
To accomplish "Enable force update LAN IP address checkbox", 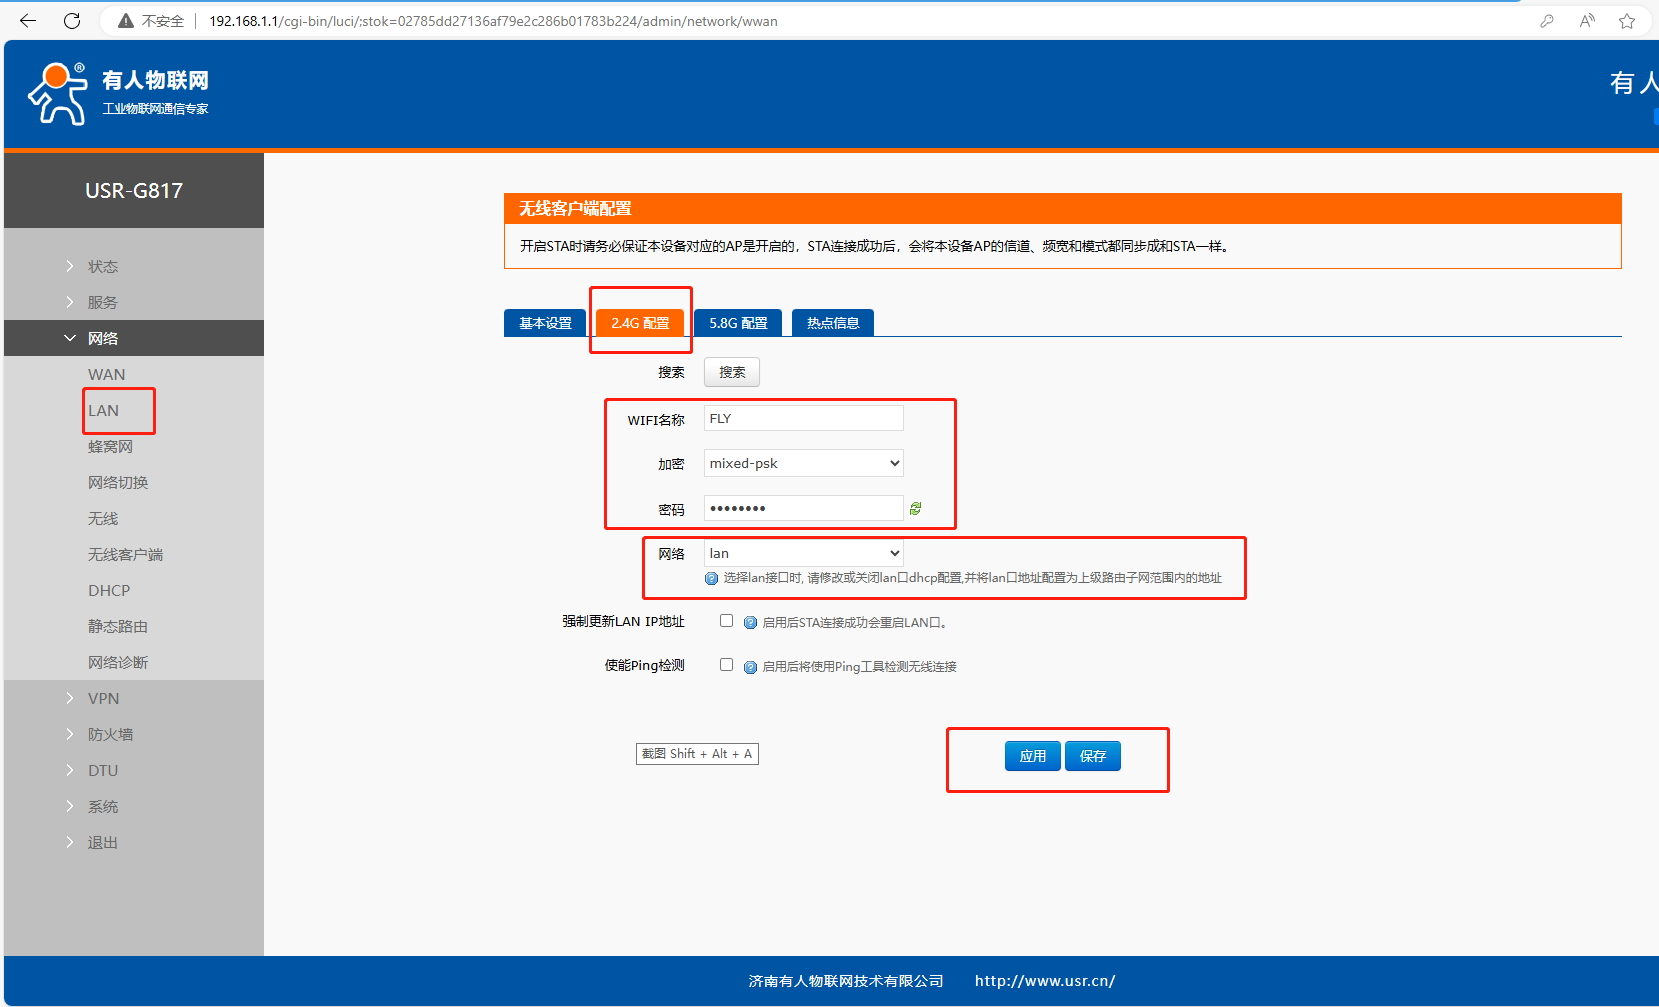I will pos(727,621).
